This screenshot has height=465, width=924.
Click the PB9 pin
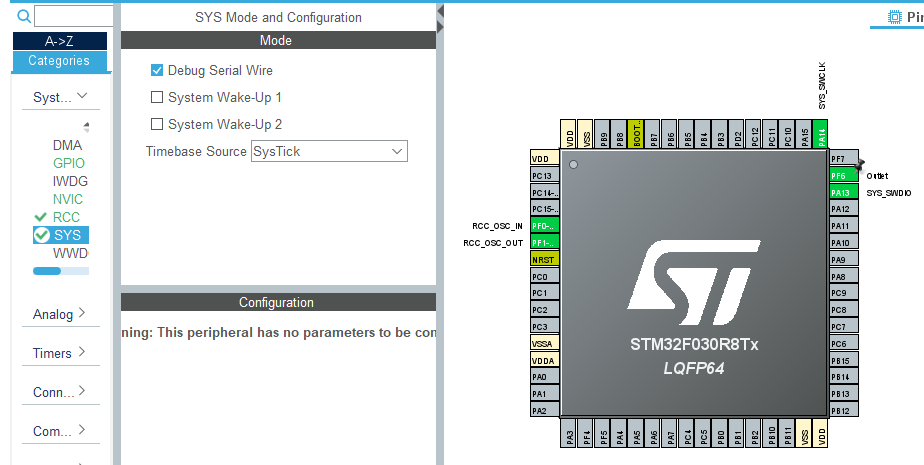click(602, 135)
